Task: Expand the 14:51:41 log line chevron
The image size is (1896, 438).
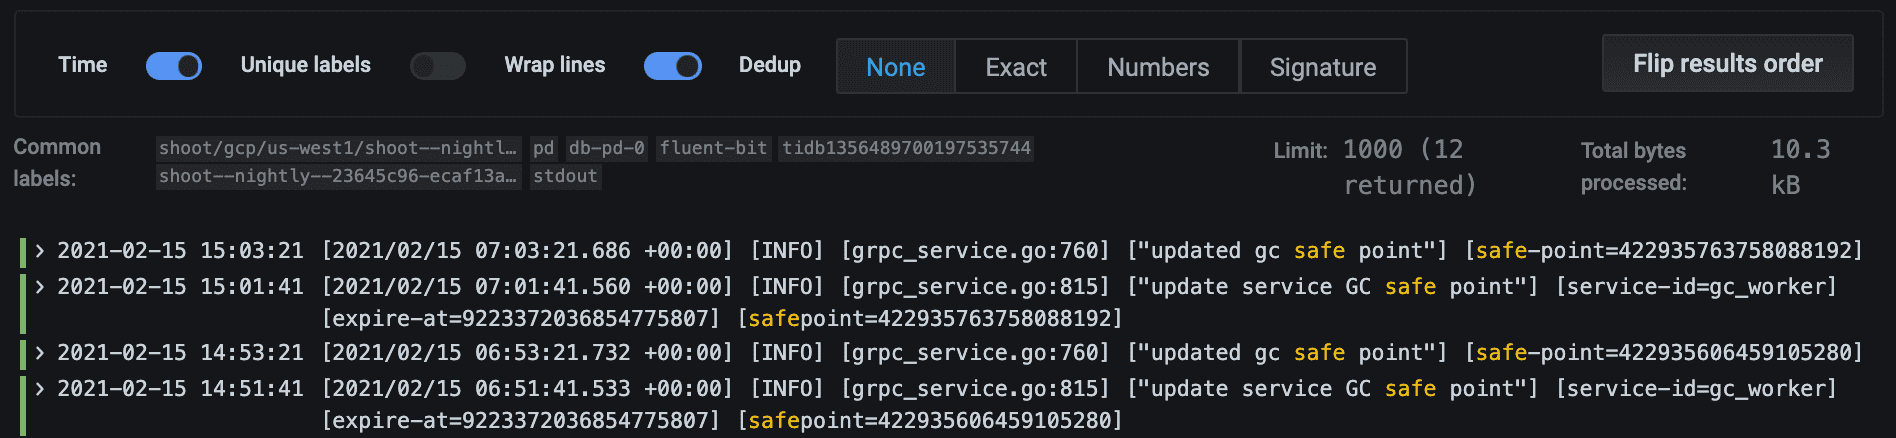Action: (x=40, y=389)
